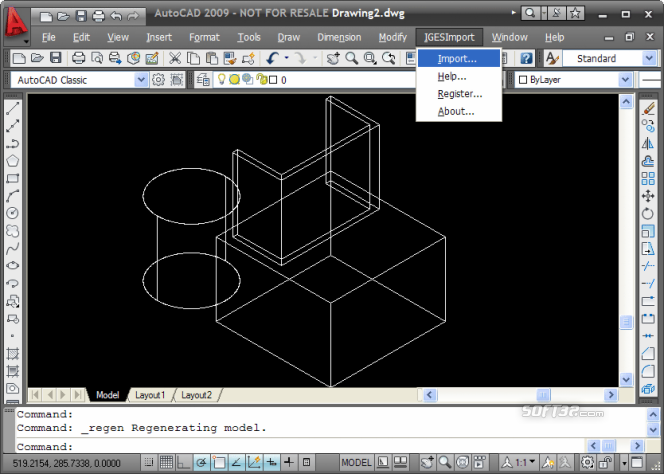664x474 pixels.
Task: Click the Erase tool in Modify toolbar
Action: click(648, 108)
